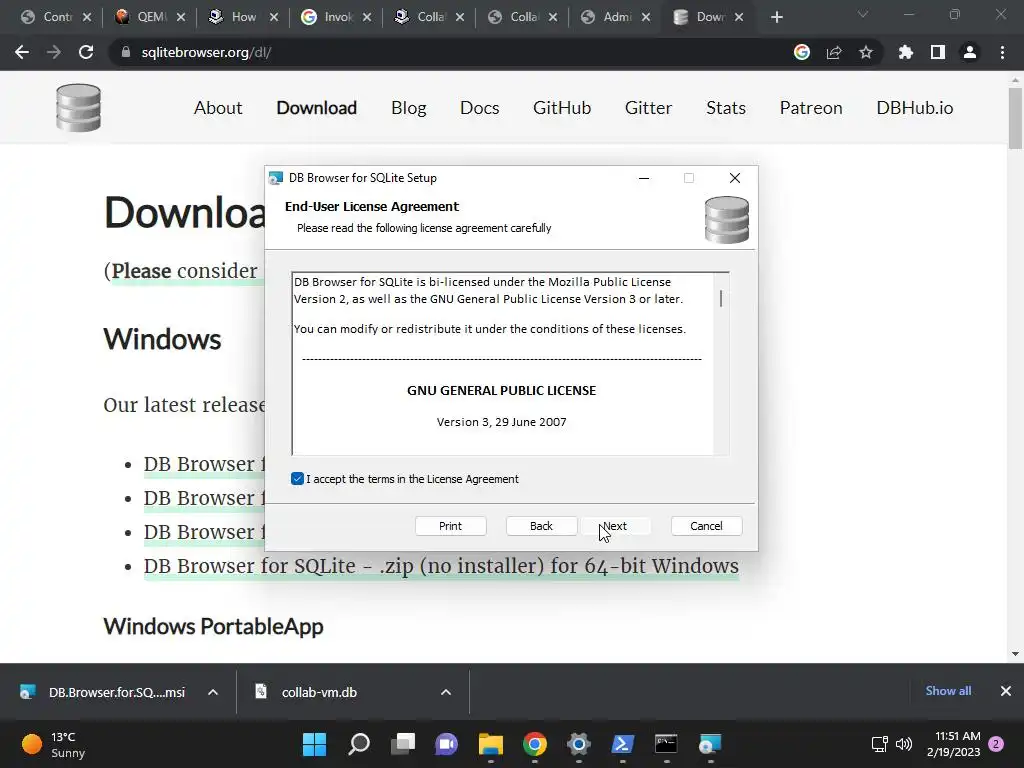
Task: Open the About page
Action: (218, 108)
